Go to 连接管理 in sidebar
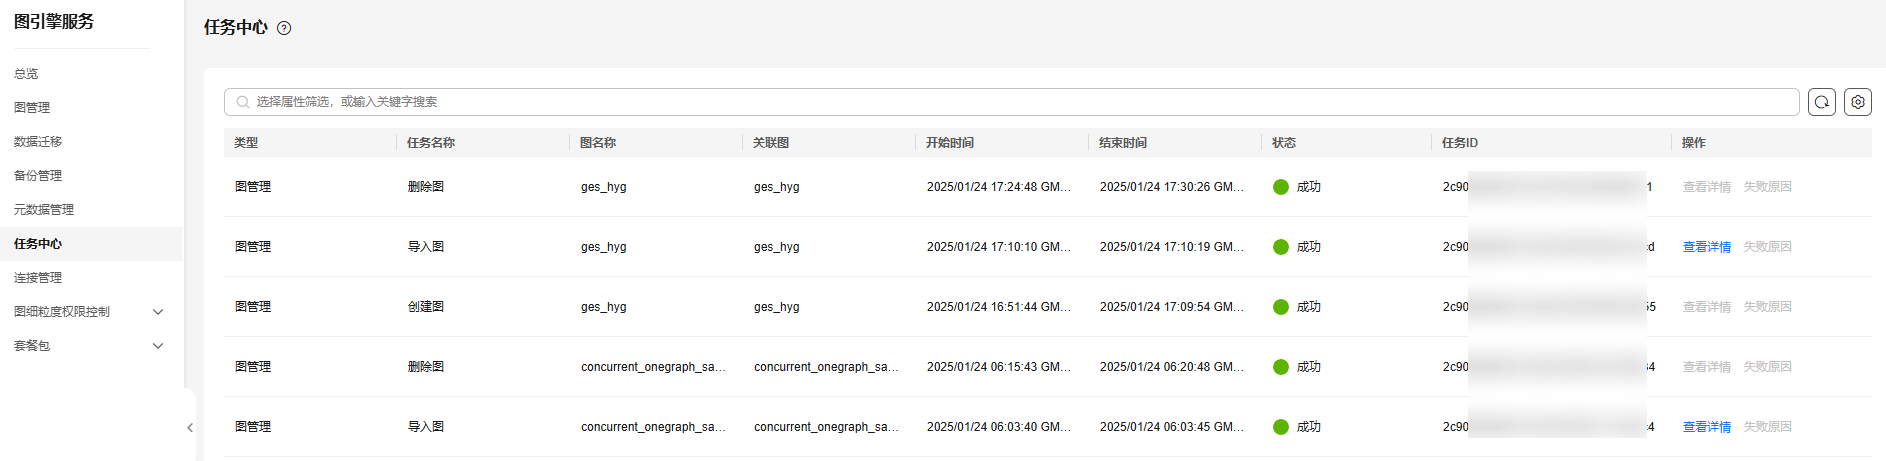This screenshot has height=461, width=1886. (x=38, y=278)
